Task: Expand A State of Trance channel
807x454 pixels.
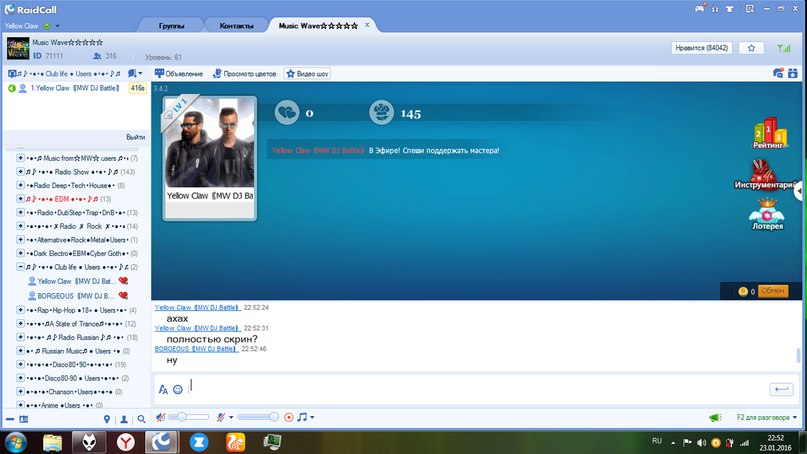Action: [x=20, y=323]
